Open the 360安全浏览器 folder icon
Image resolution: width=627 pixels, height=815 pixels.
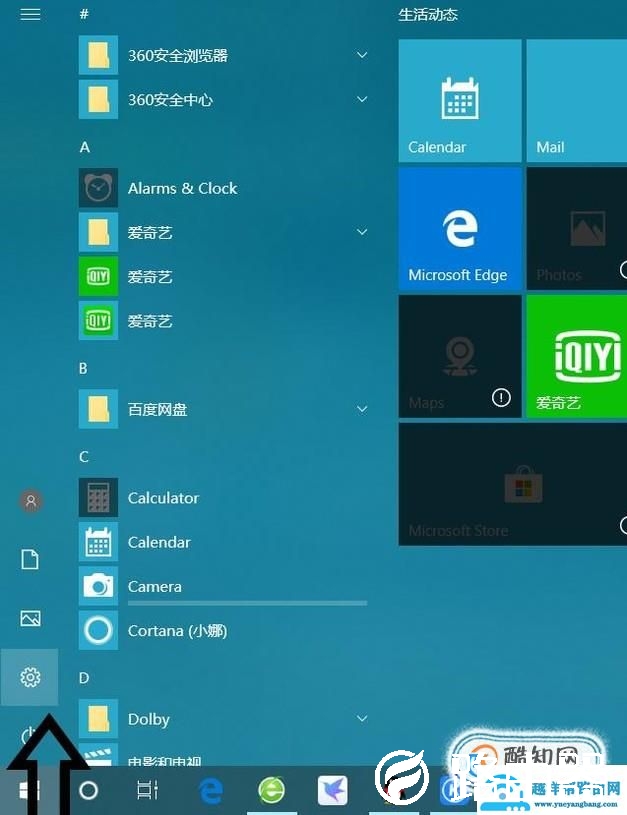(98, 55)
